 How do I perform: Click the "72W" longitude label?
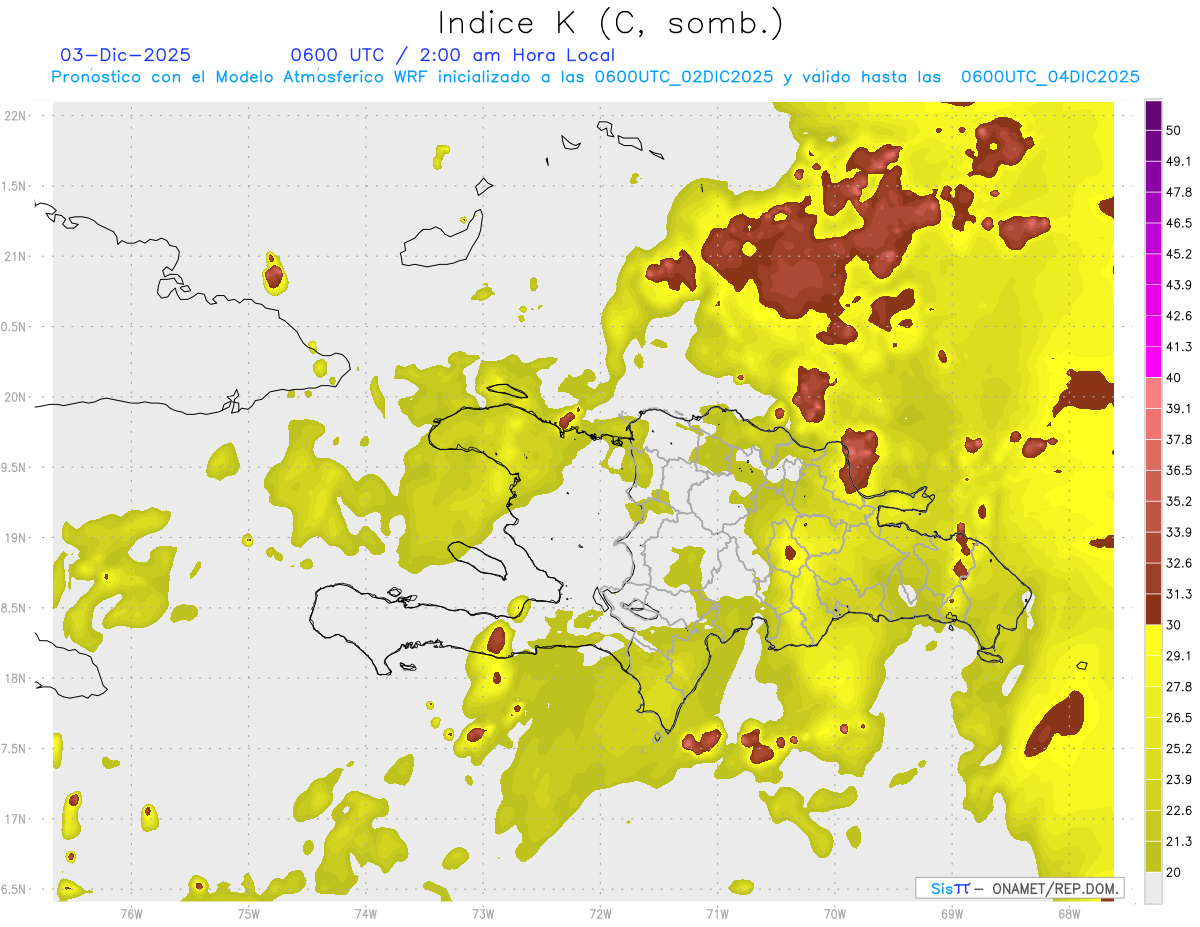pos(600,913)
